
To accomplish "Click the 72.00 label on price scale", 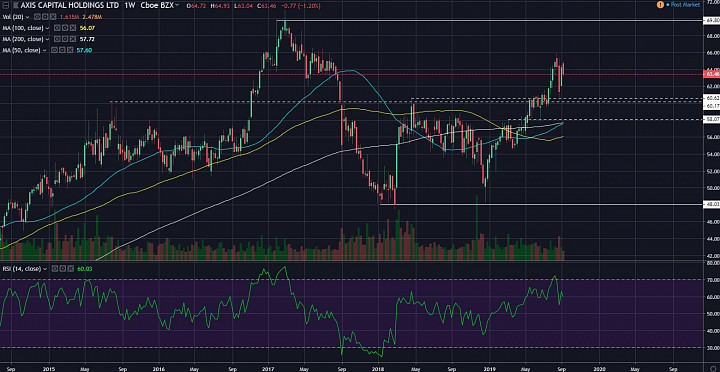I will [x=713, y=2].
